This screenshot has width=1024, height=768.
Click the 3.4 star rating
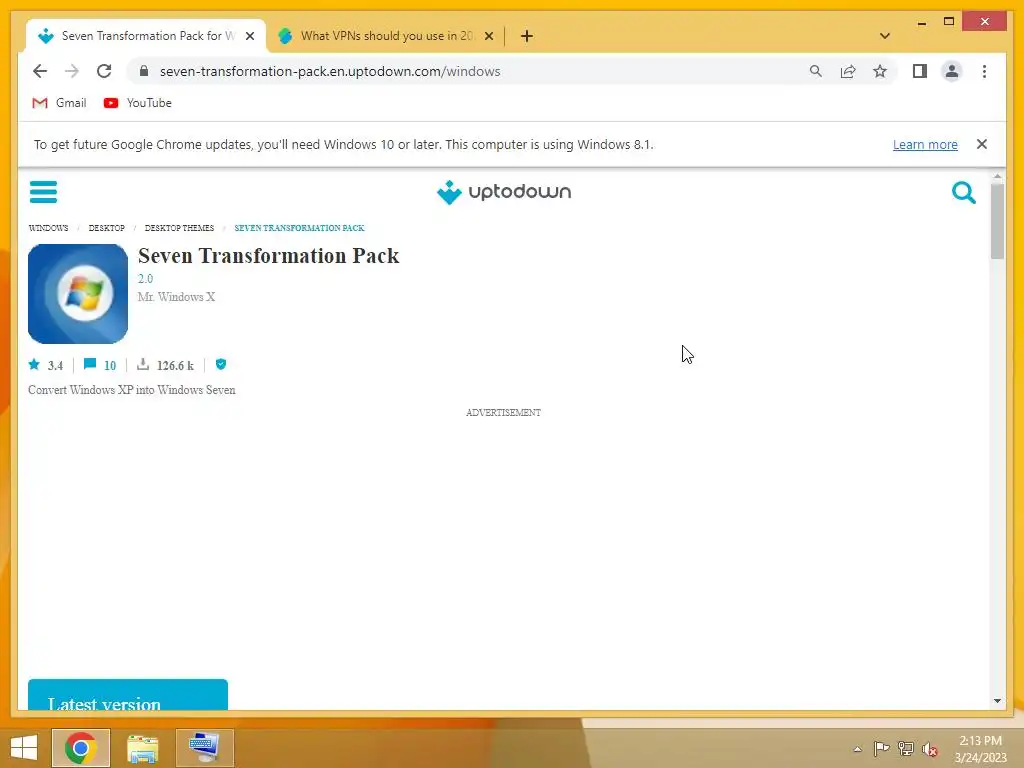(x=46, y=365)
